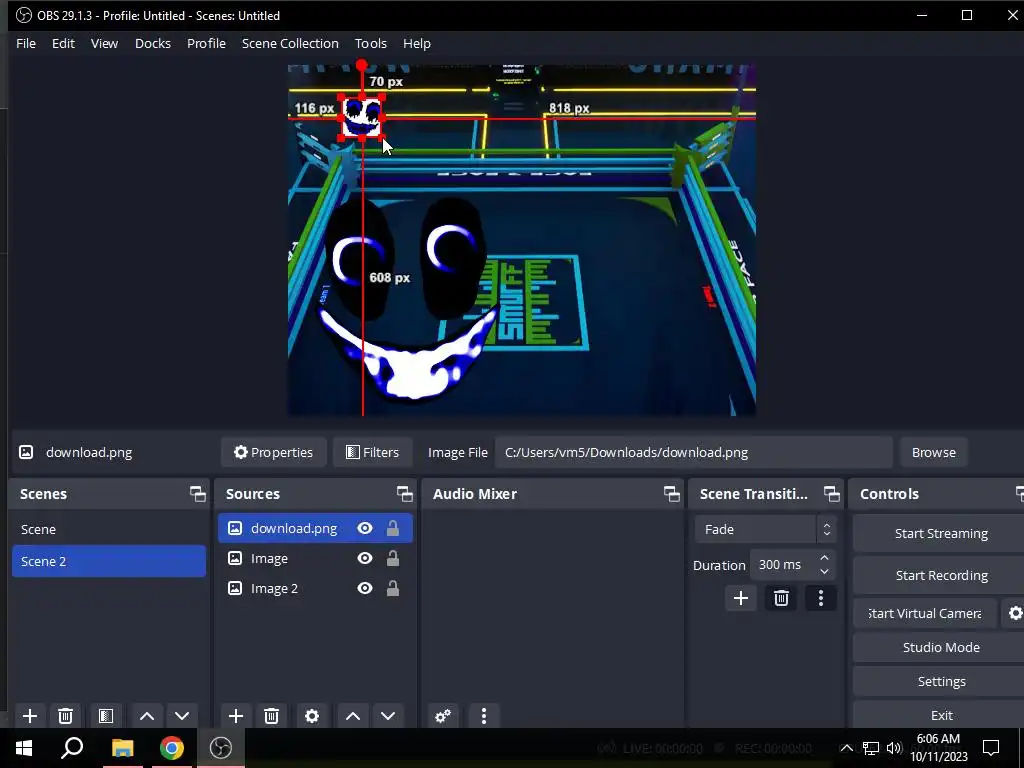Open Properties for download.png
The image size is (1024, 768).
pos(274,452)
